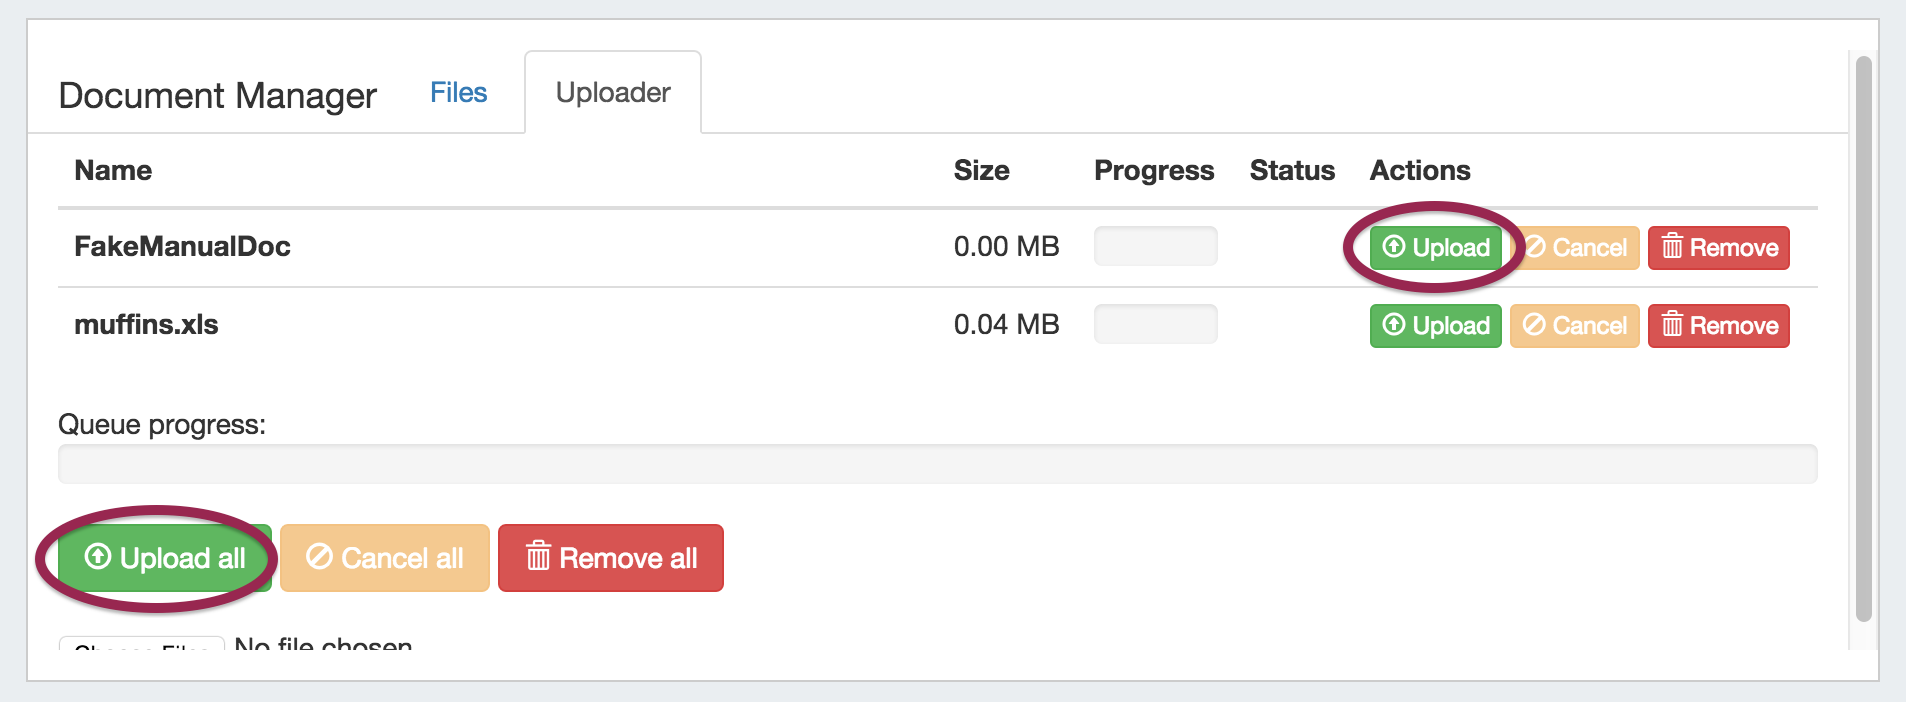Click the trash icon on Remove all

[538, 556]
